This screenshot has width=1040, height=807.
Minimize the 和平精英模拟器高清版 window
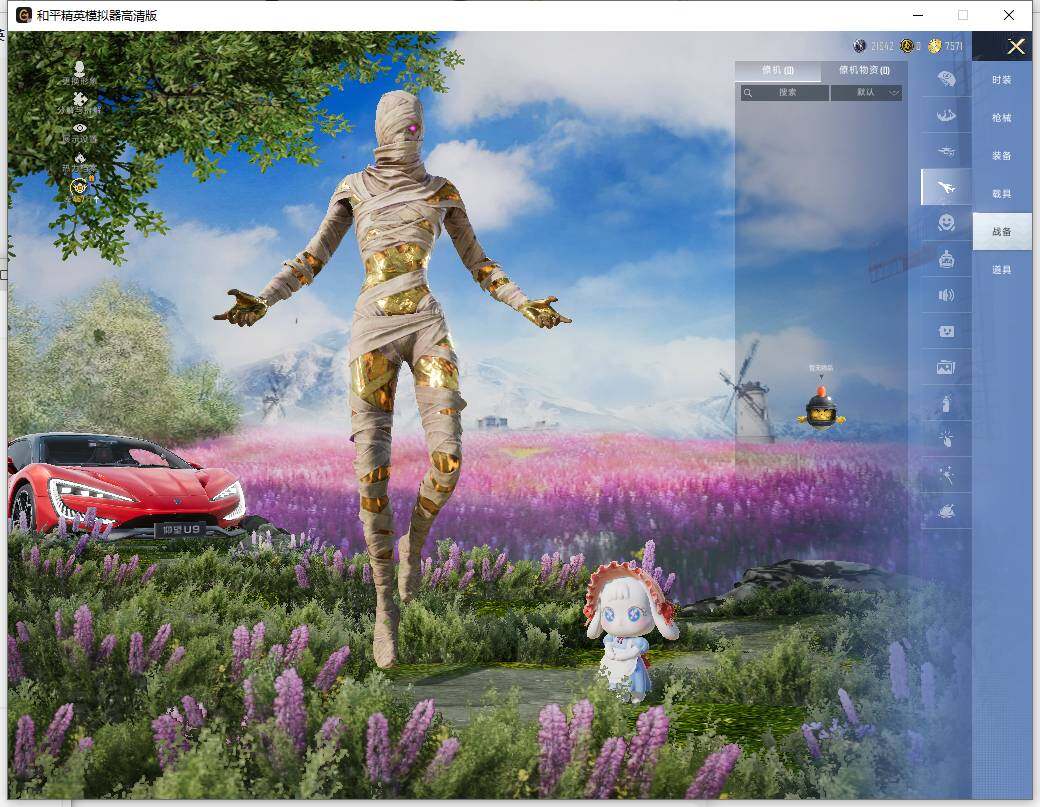tap(918, 15)
